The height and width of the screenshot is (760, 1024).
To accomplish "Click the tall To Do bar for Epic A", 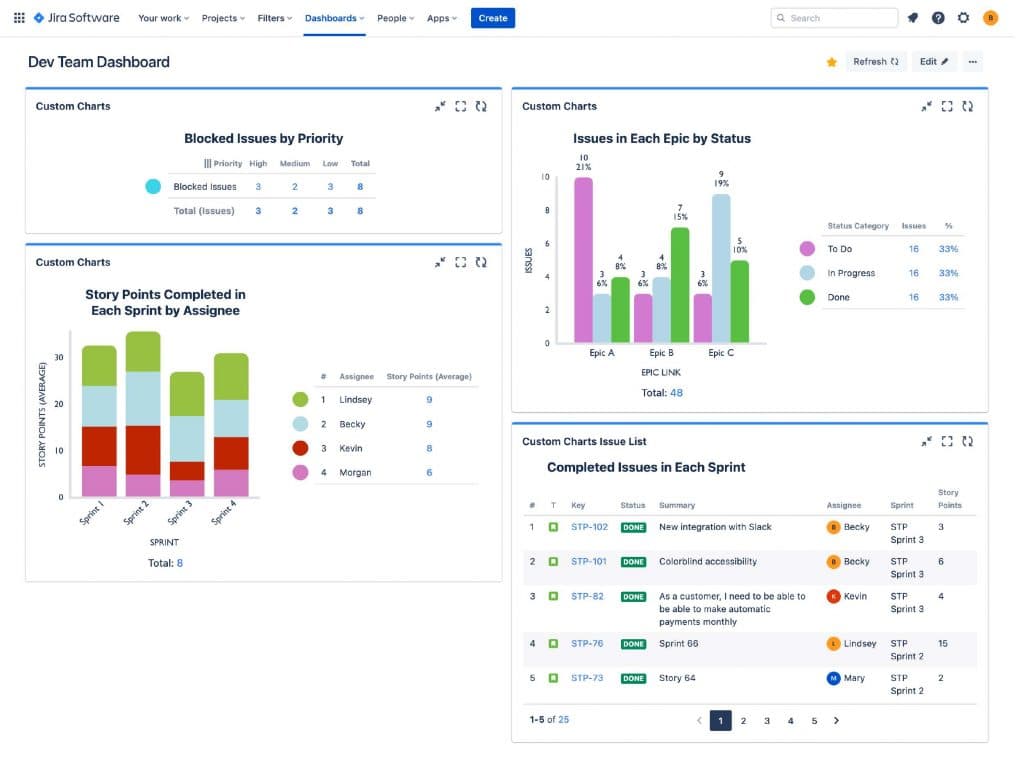I will point(583,259).
